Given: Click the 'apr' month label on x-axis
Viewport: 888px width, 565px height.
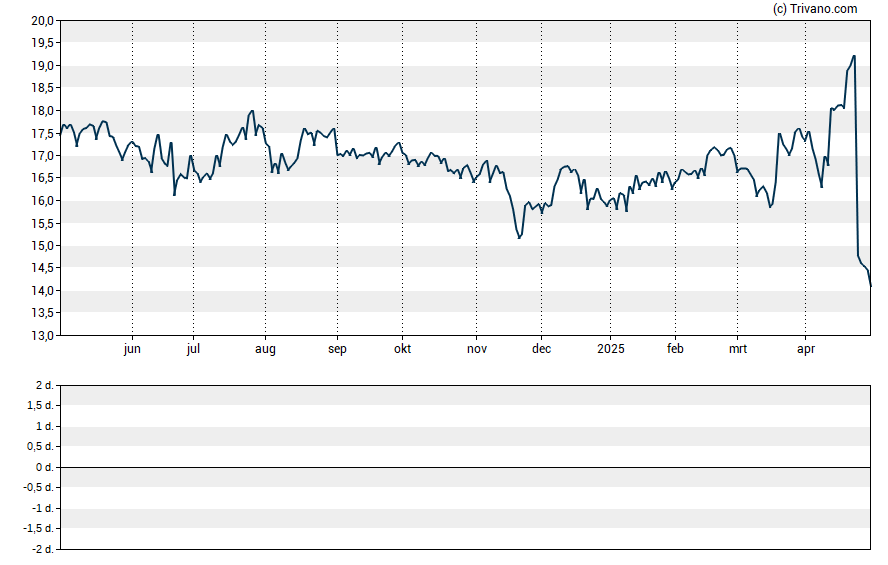Looking at the screenshot, I should [805, 349].
